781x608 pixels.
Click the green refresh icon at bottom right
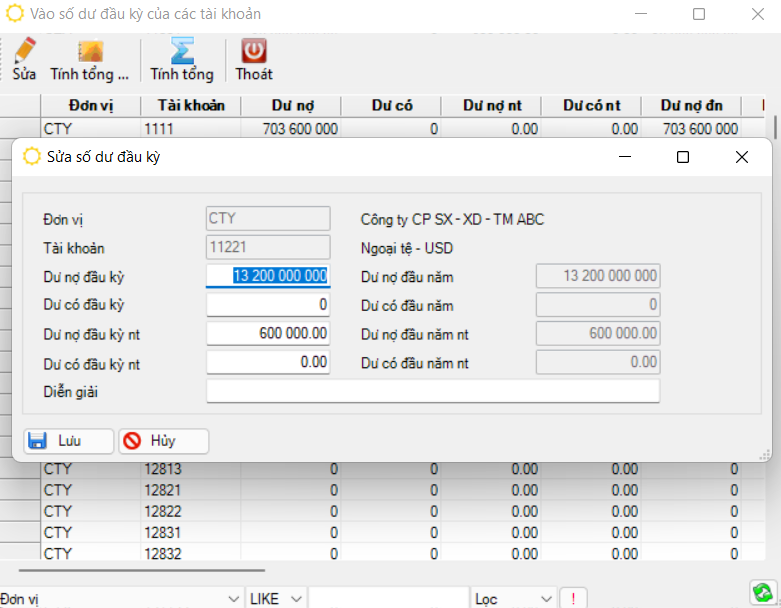pos(763,594)
